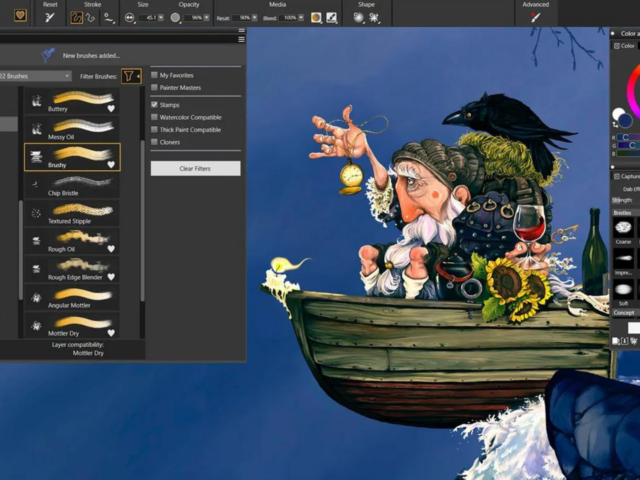This screenshot has height=480, width=640.
Task: Select the Textured Stipple brush
Action: [x=72, y=212]
